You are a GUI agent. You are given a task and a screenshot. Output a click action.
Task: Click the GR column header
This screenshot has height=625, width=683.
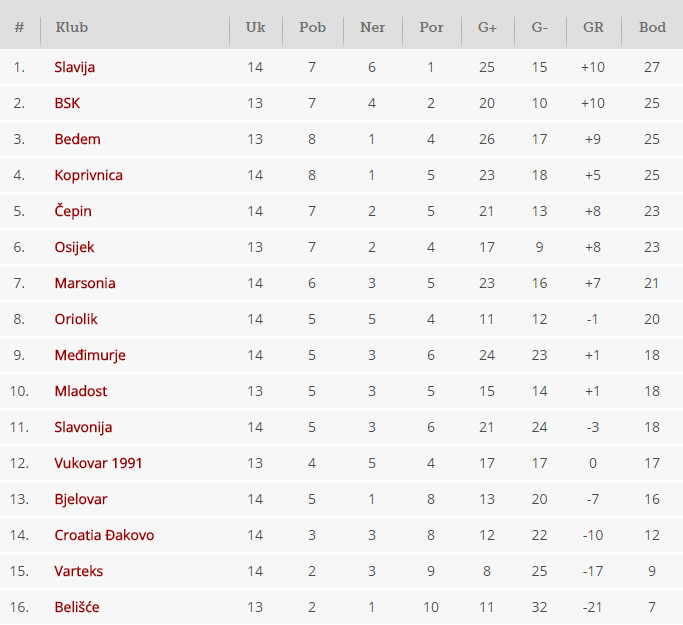(593, 27)
